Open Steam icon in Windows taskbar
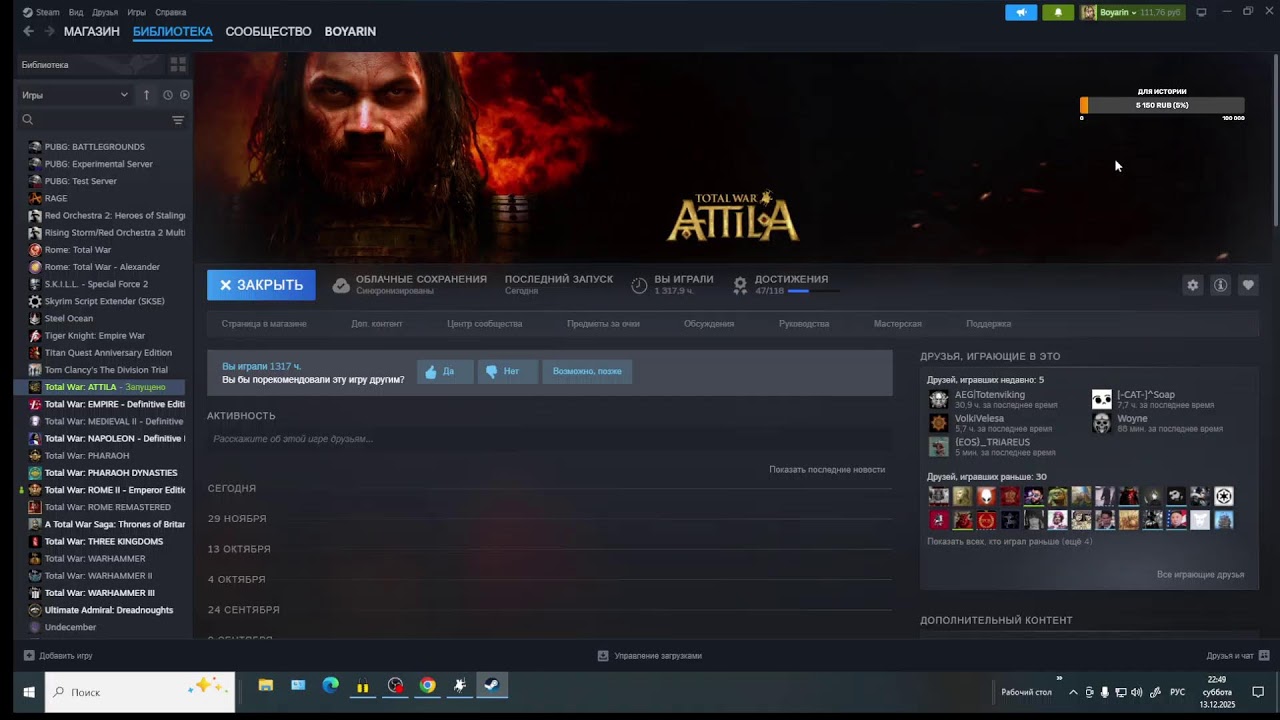Image resolution: width=1280 pixels, height=720 pixels. tap(492, 686)
